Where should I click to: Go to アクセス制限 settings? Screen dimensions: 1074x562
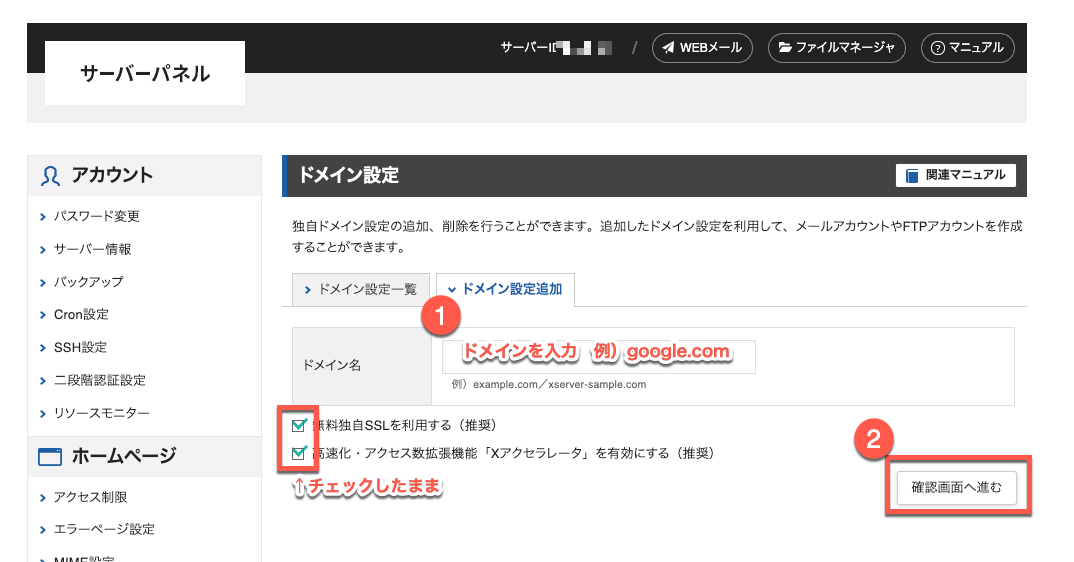[x=90, y=497]
